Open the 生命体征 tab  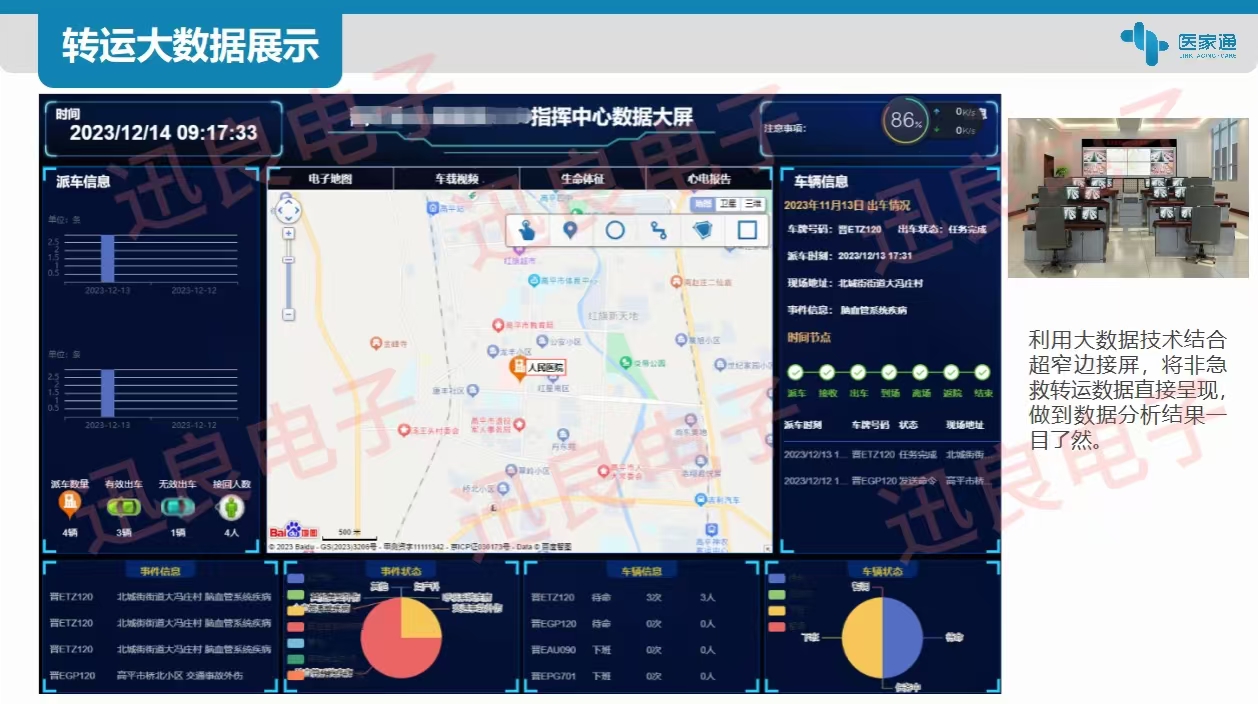coord(582,179)
